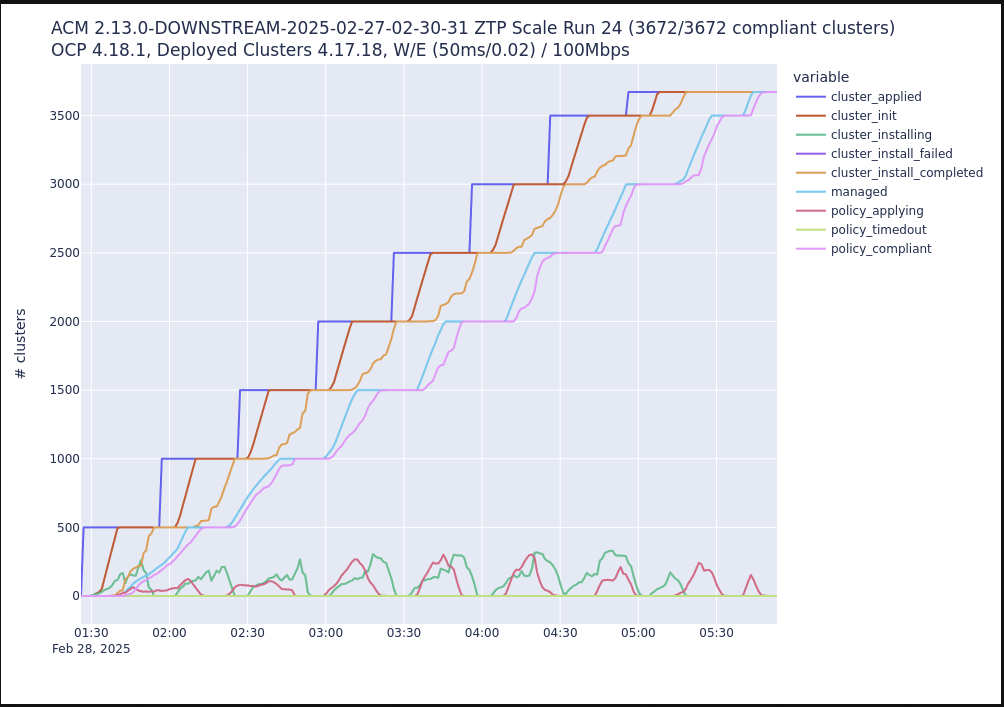The width and height of the screenshot is (1004, 707).
Task: Click the red-brown cluster_init line swatch
Action: (x=811, y=116)
